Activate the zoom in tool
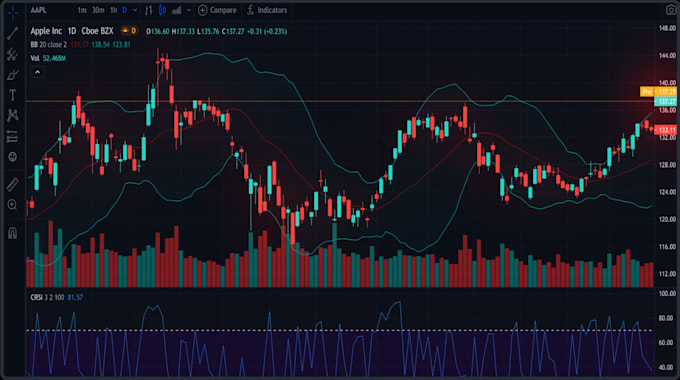 coord(13,205)
